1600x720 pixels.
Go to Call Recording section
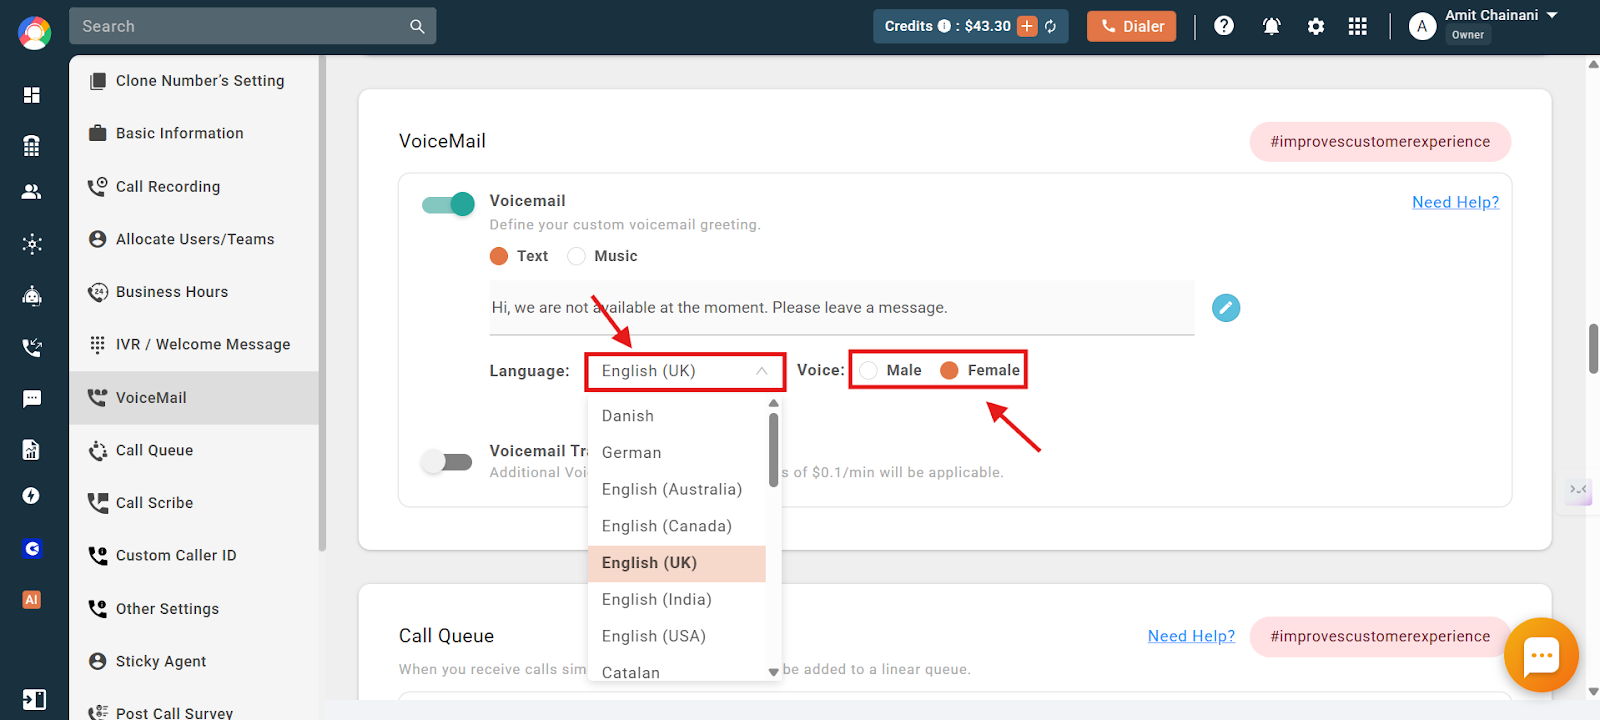tap(194, 187)
